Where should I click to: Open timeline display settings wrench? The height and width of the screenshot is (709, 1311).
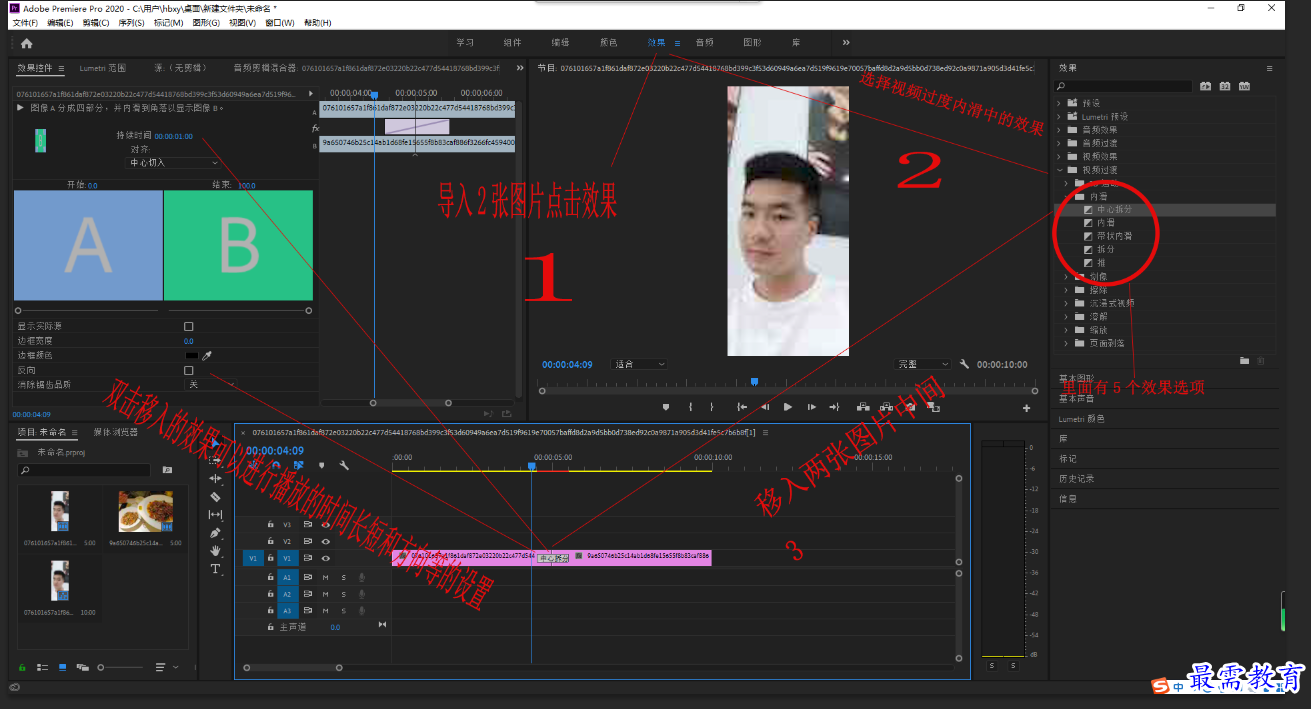(x=344, y=465)
